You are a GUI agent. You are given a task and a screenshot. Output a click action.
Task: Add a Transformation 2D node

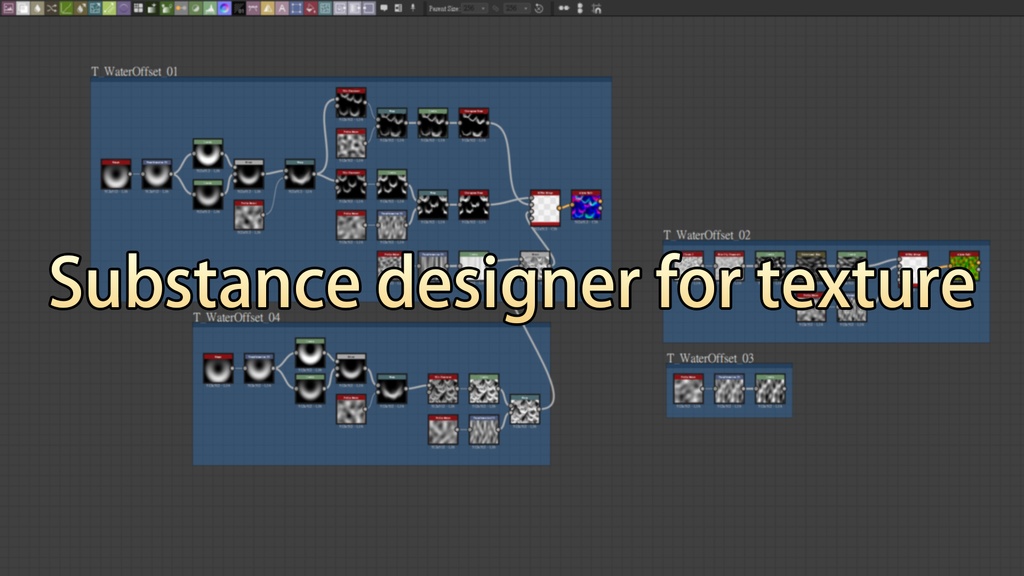[296, 8]
